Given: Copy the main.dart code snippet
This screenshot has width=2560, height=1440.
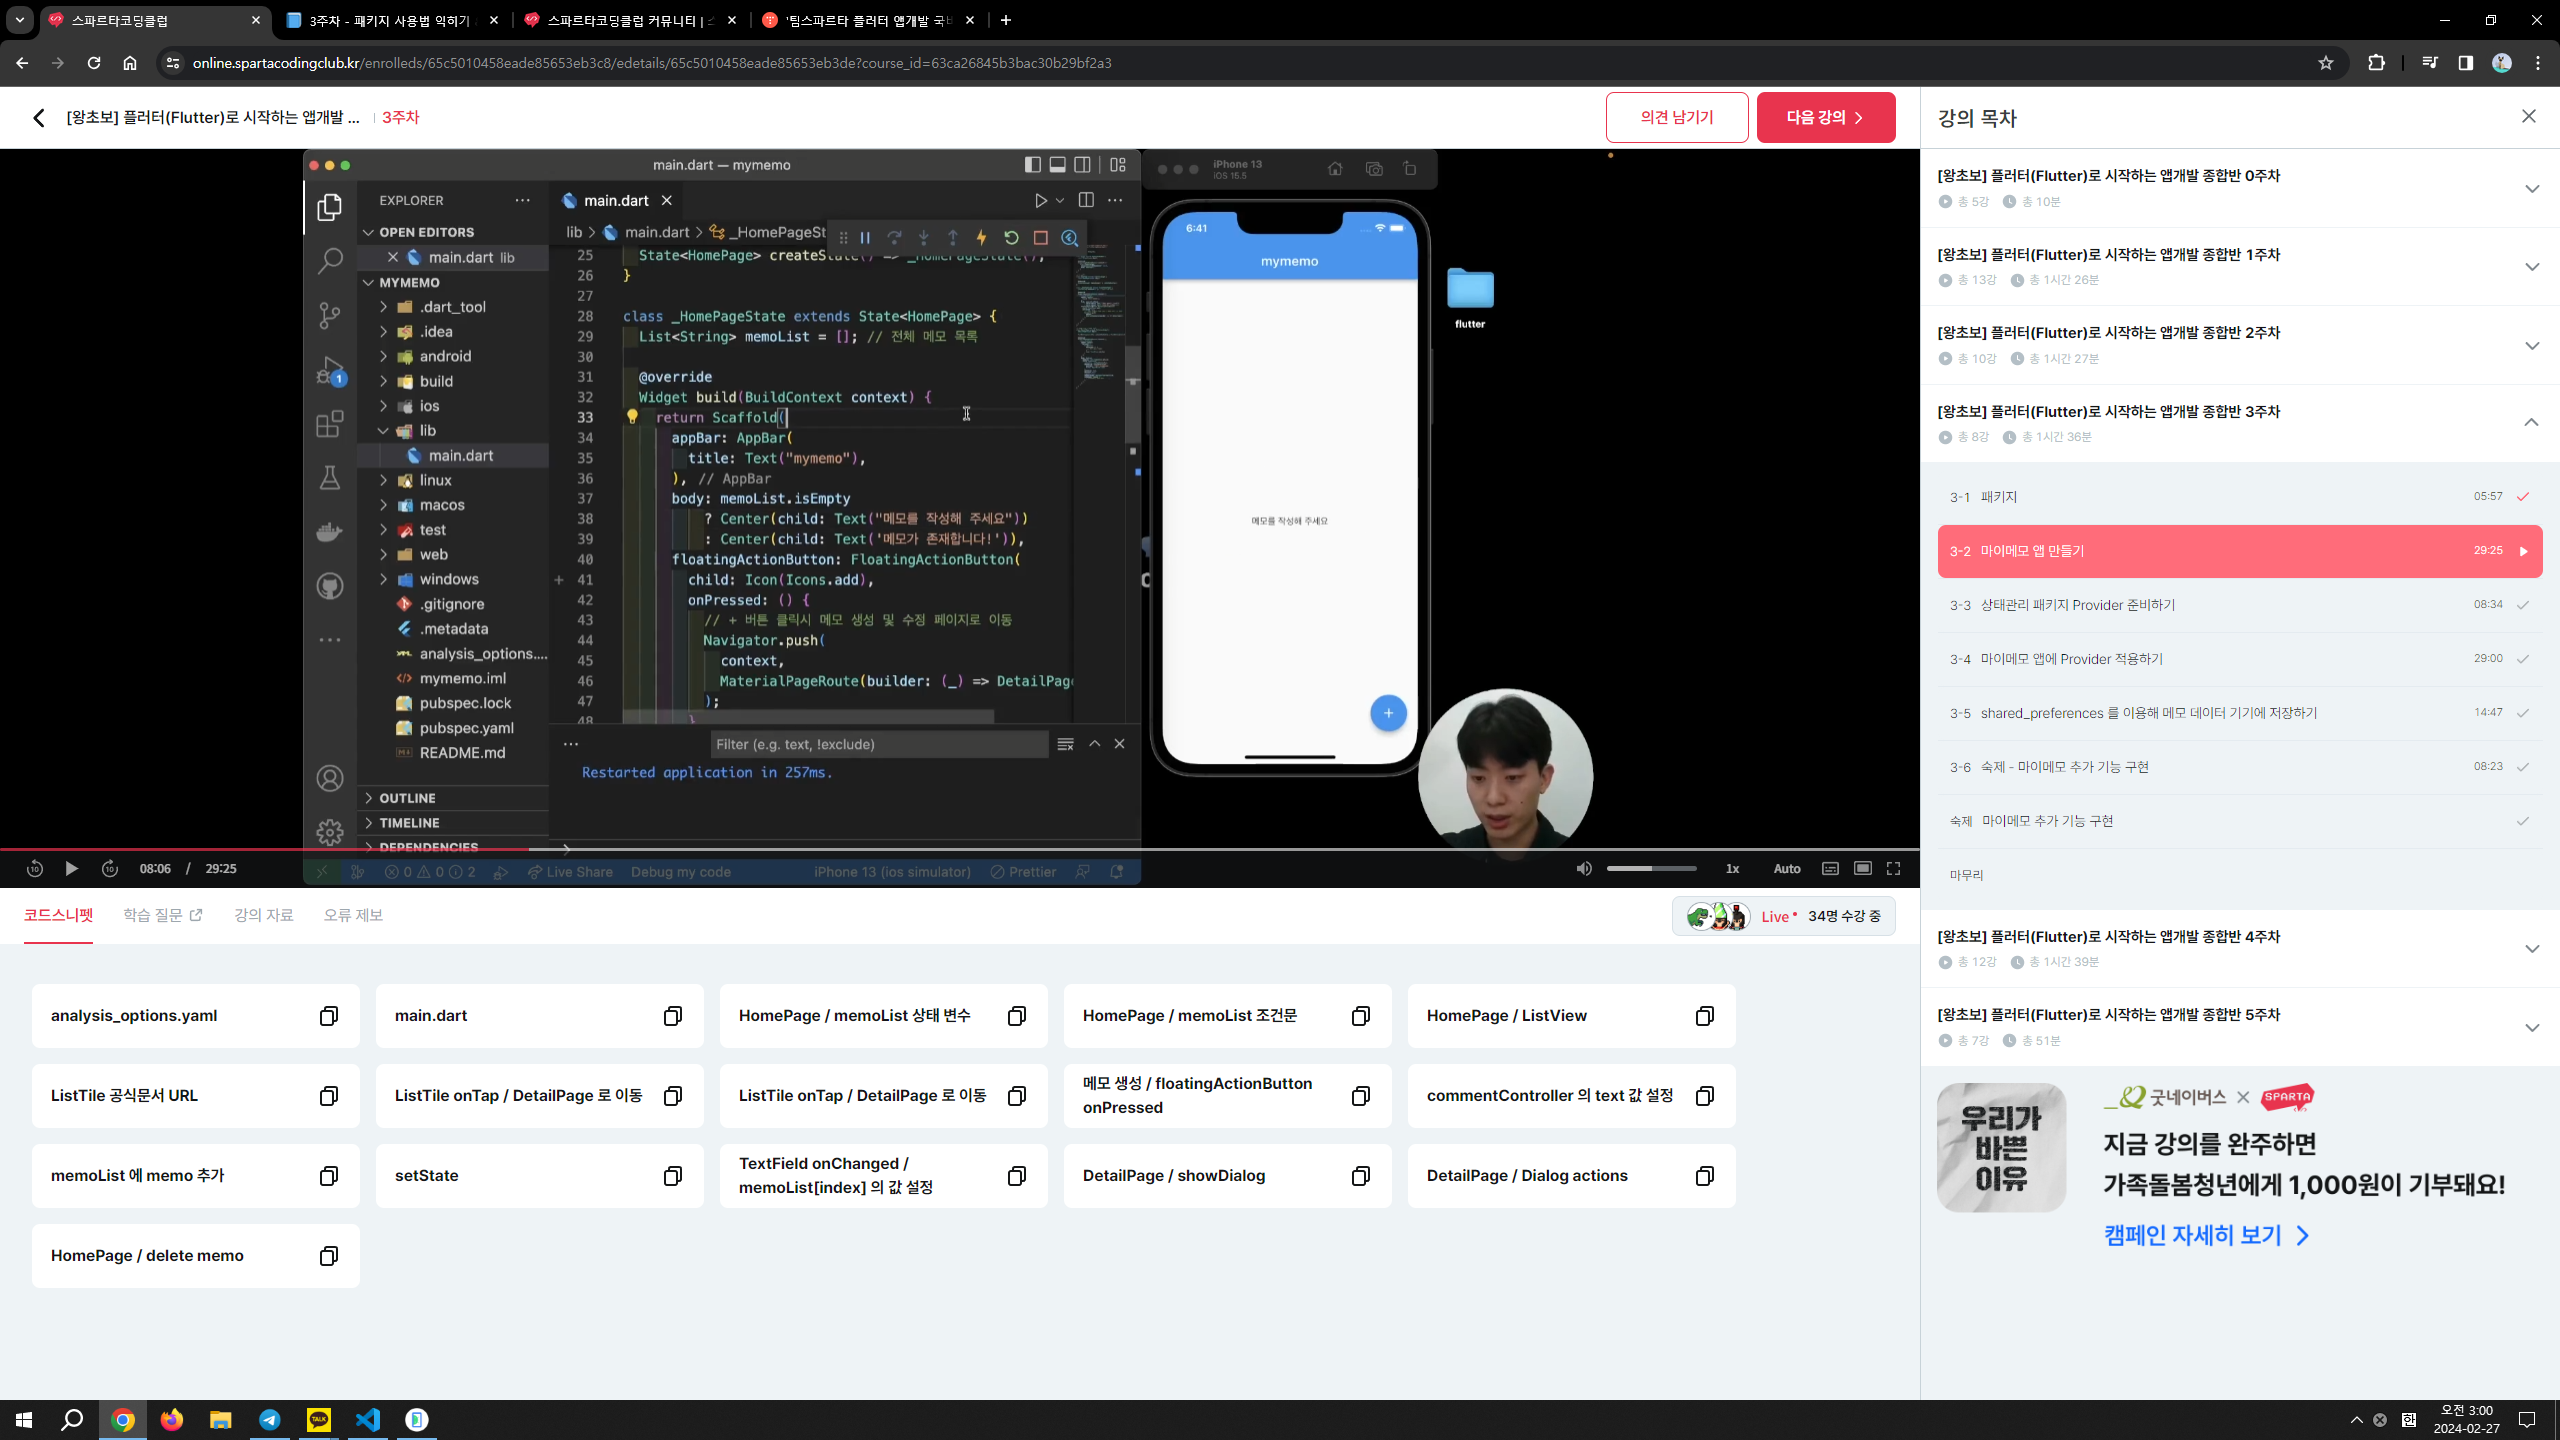Looking at the screenshot, I should point(672,1016).
